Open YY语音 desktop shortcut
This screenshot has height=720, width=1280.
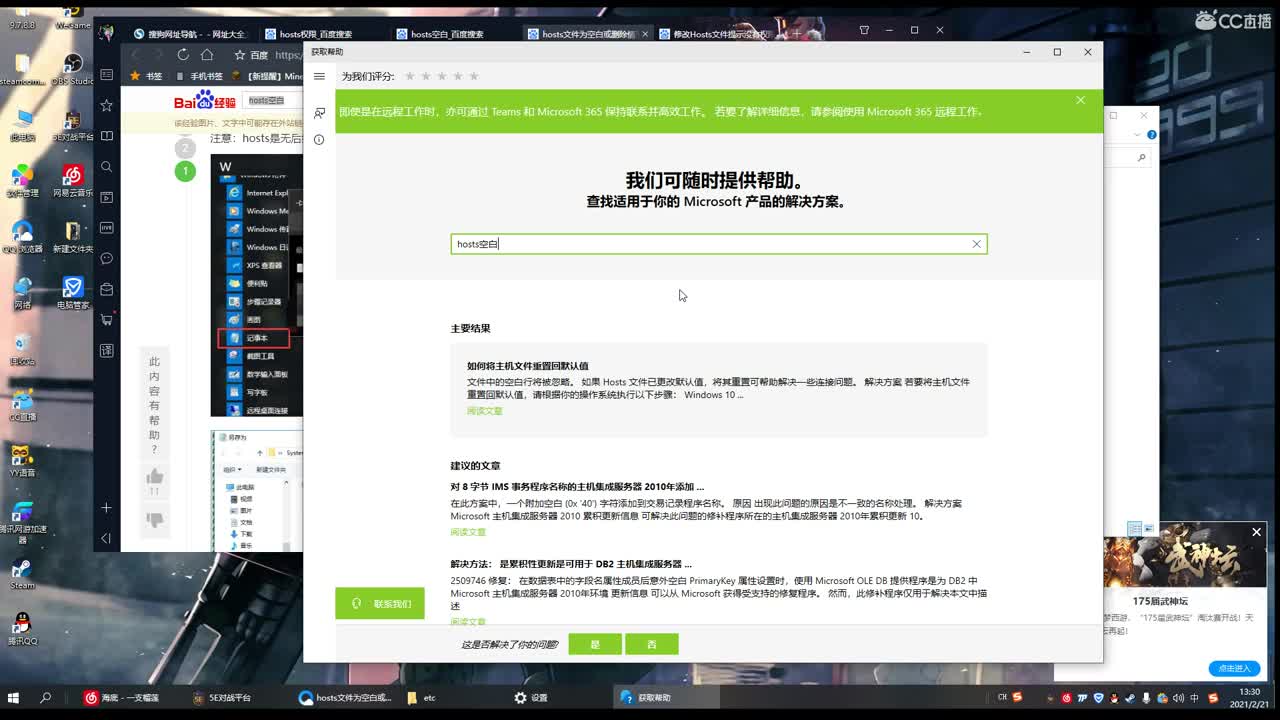click(22, 461)
